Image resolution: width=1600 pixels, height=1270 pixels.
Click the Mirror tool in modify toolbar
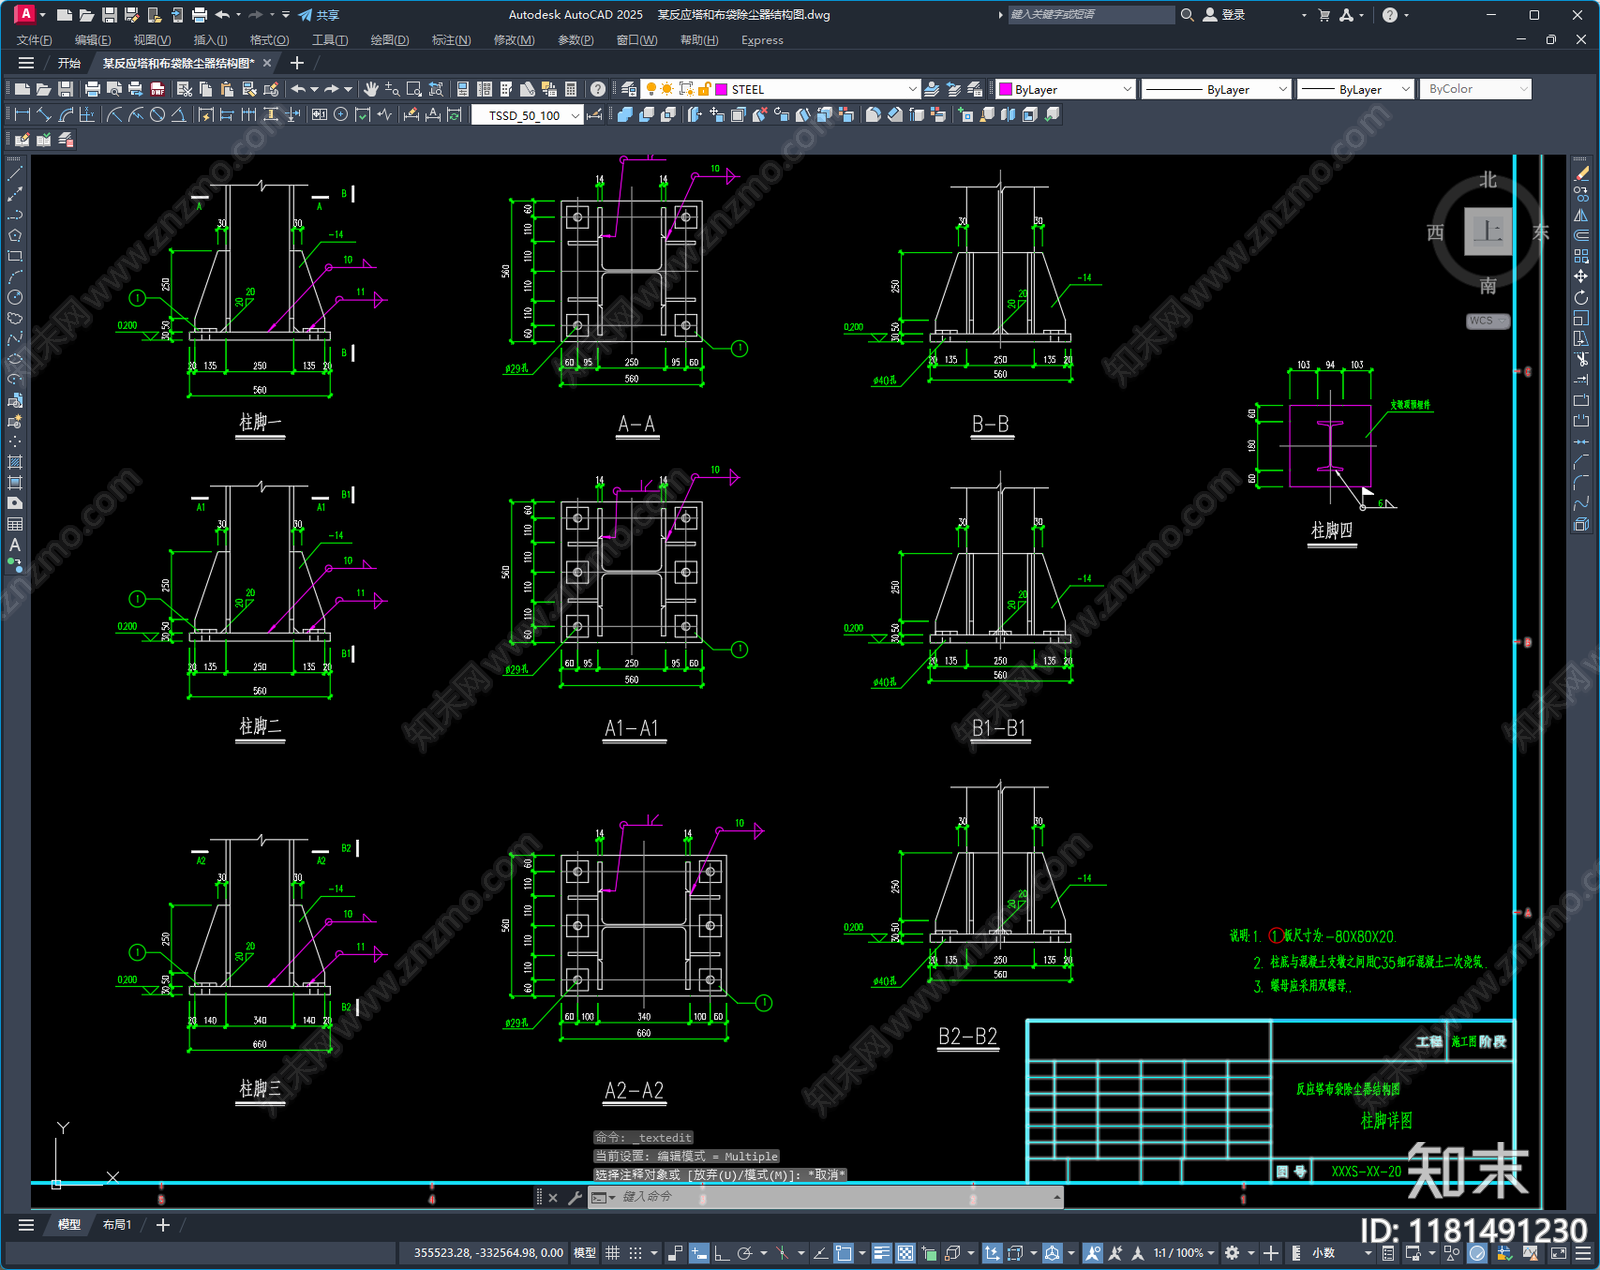[x=1581, y=215]
